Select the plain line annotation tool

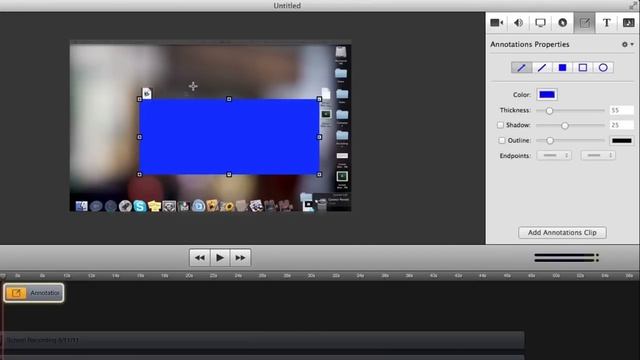[x=542, y=68]
